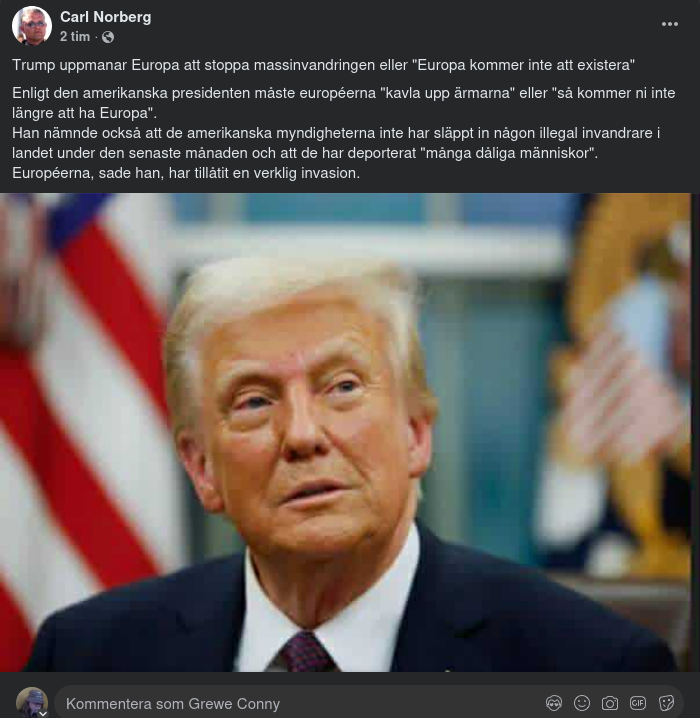700x718 pixels.
Task: Open Carl Norberg's profile picture
Action: click(32, 26)
